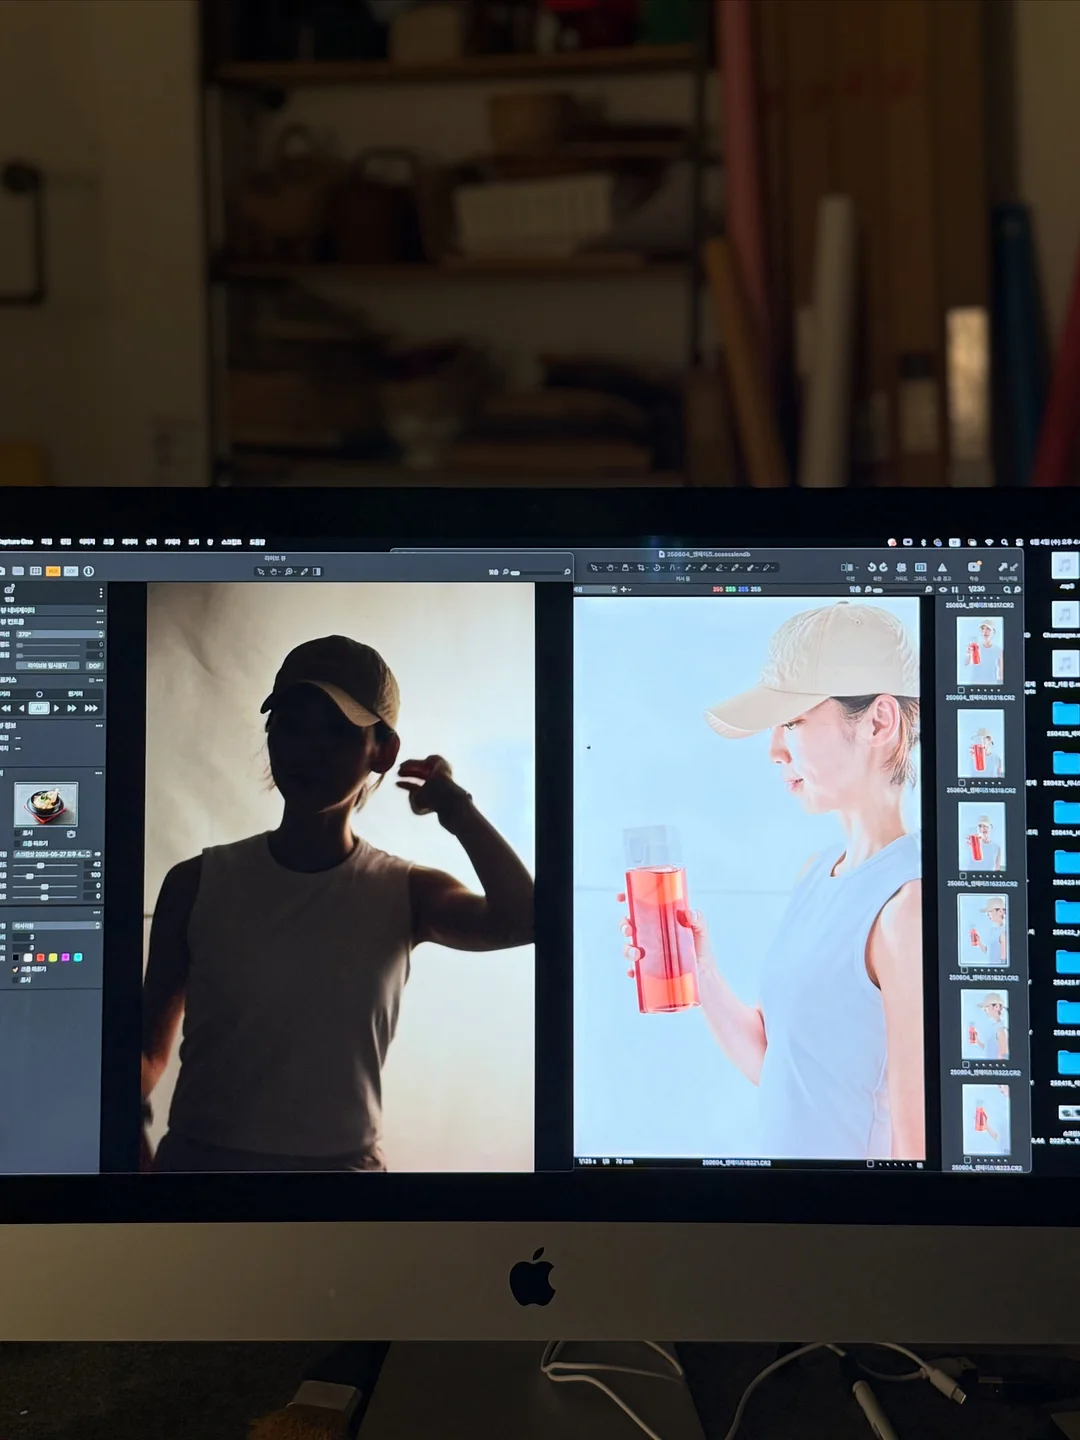Image resolution: width=1080 pixels, height=1440 pixels.
Task: Toggle the exposure warning triangle icon
Action: tap(942, 567)
